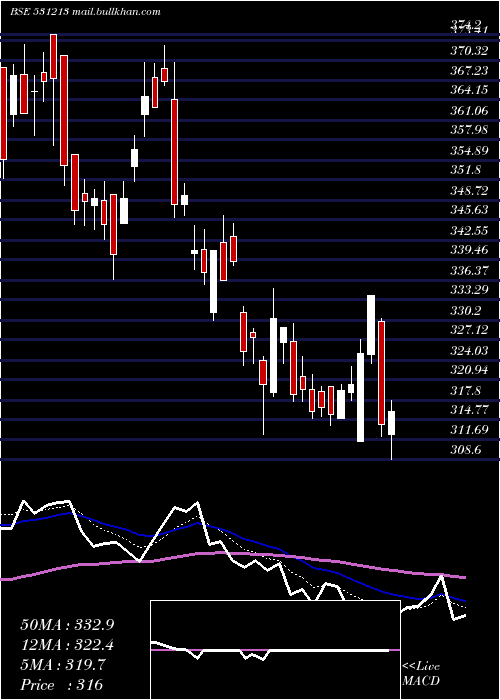The image size is (500, 700).
Task: Click the 5MA : 319.7 reading
Action: (x=63, y=665)
